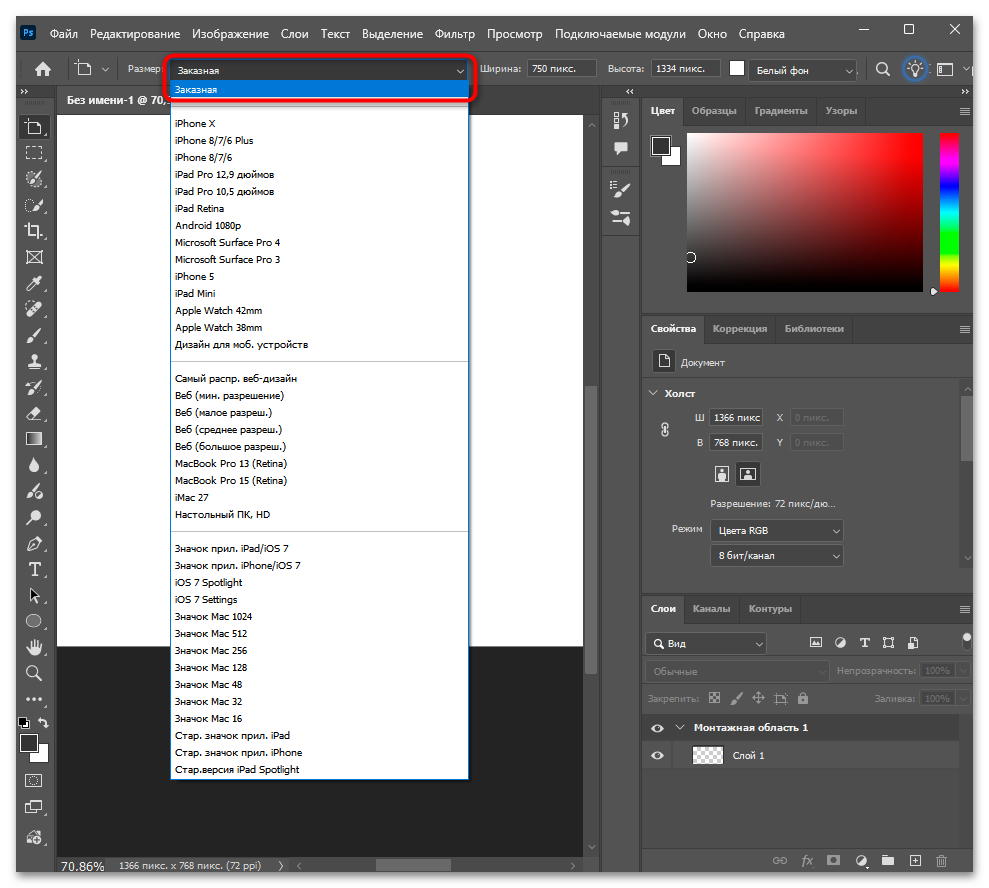Select the Horizontal Type tool
The width and height of the screenshot is (989, 888).
click(34, 569)
